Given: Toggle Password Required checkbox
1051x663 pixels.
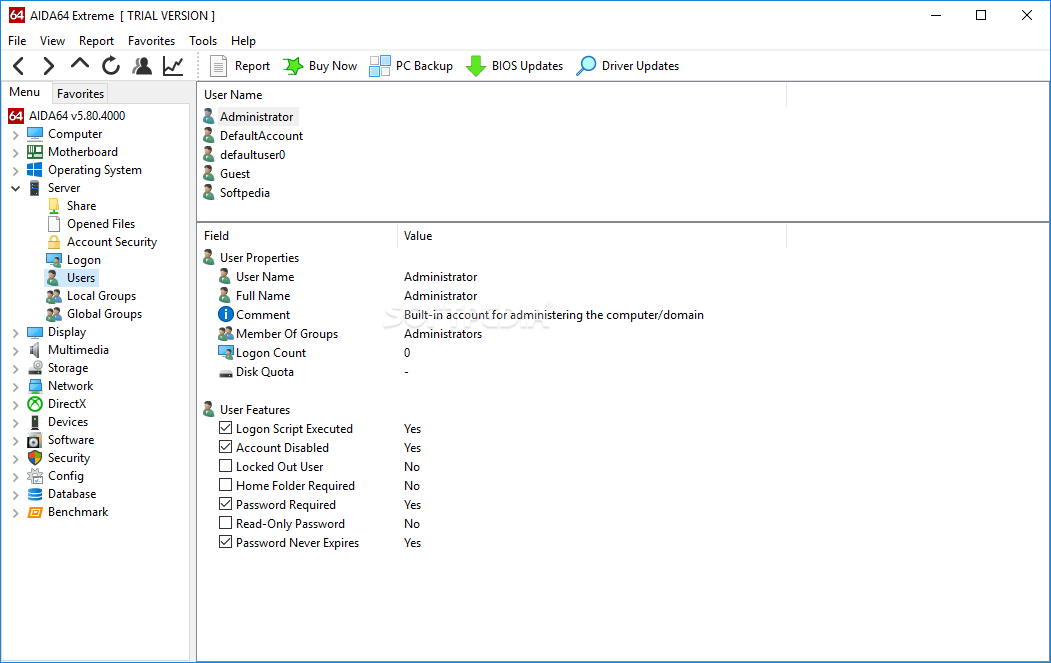Looking at the screenshot, I should (225, 503).
